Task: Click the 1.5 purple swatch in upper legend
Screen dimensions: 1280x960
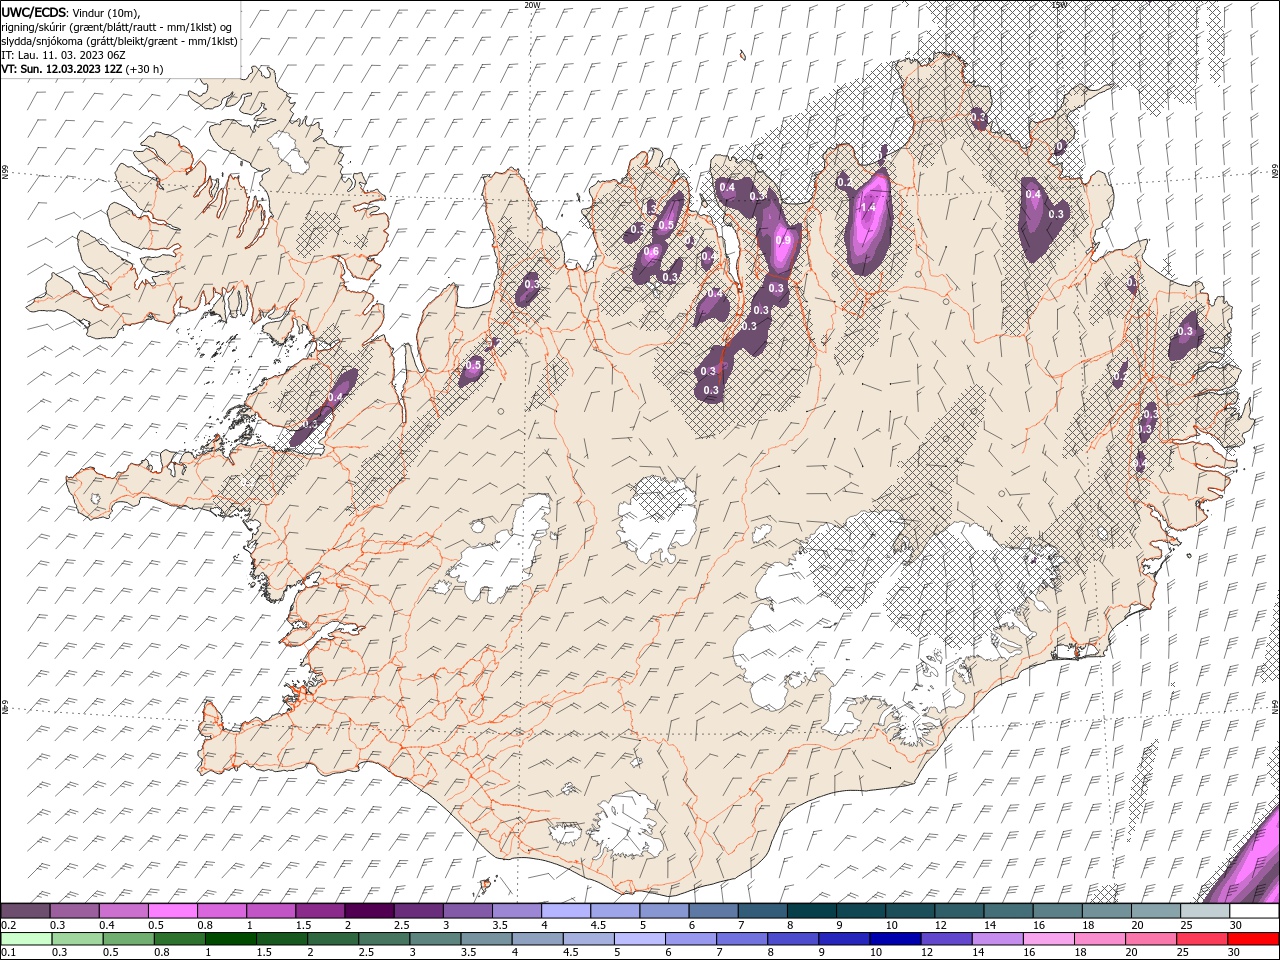Action: [x=320, y=911]
